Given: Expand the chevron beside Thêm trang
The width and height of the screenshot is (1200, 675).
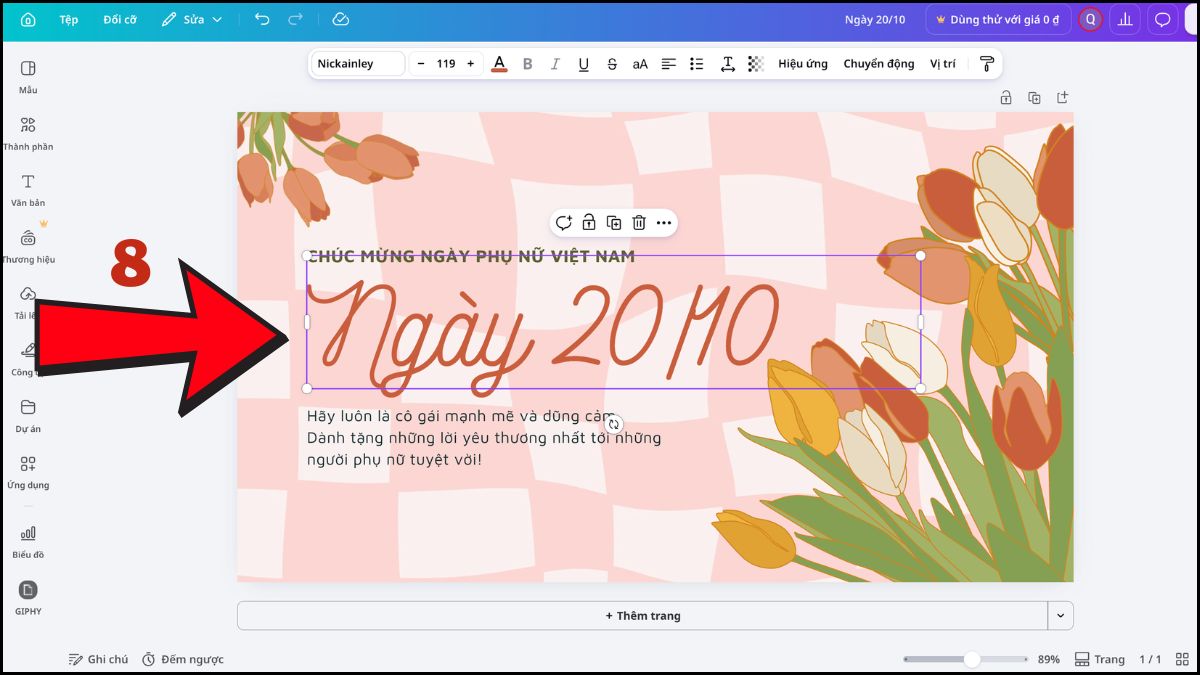Looking at the screenshot, I should (1061, 616).
